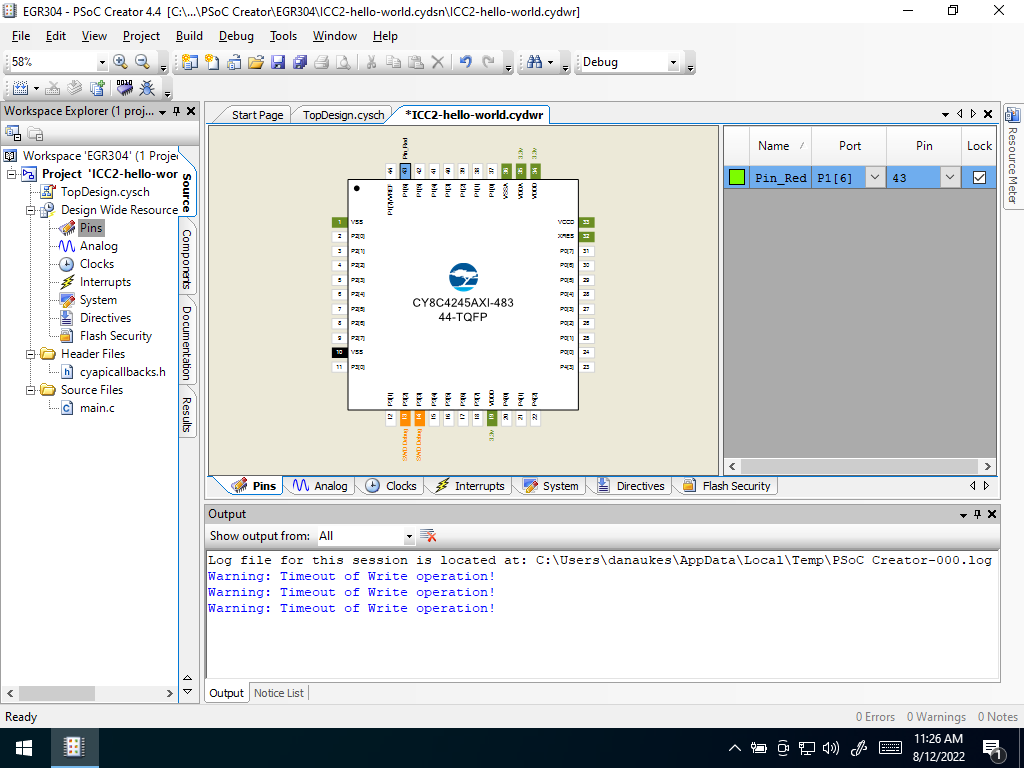Select Directives in the workspace tree
Image resolution: width=1024 pixels, height=768 pixels.
pos(105,318)
